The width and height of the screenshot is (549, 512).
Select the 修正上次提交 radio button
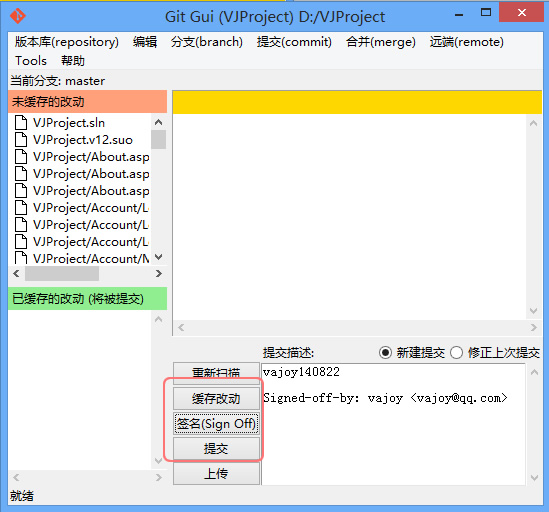pos(456,352)
